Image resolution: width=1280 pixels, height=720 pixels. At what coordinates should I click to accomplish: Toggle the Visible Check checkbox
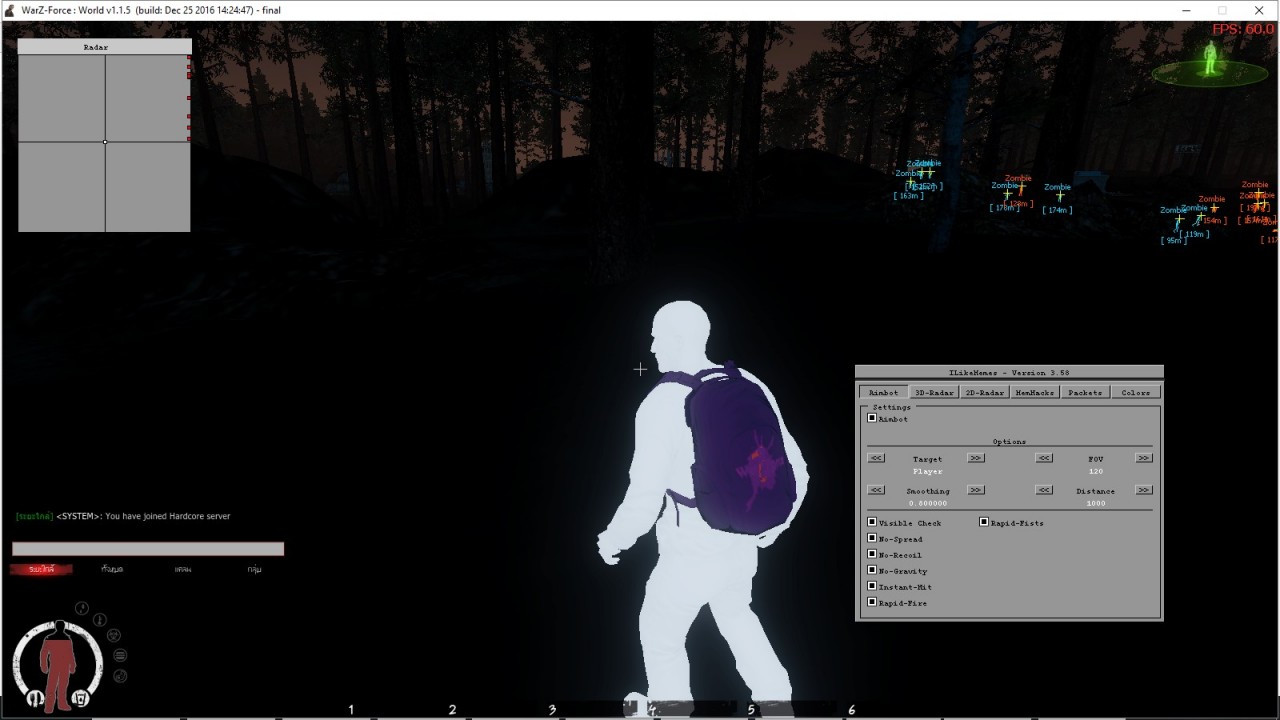point(872,522)
